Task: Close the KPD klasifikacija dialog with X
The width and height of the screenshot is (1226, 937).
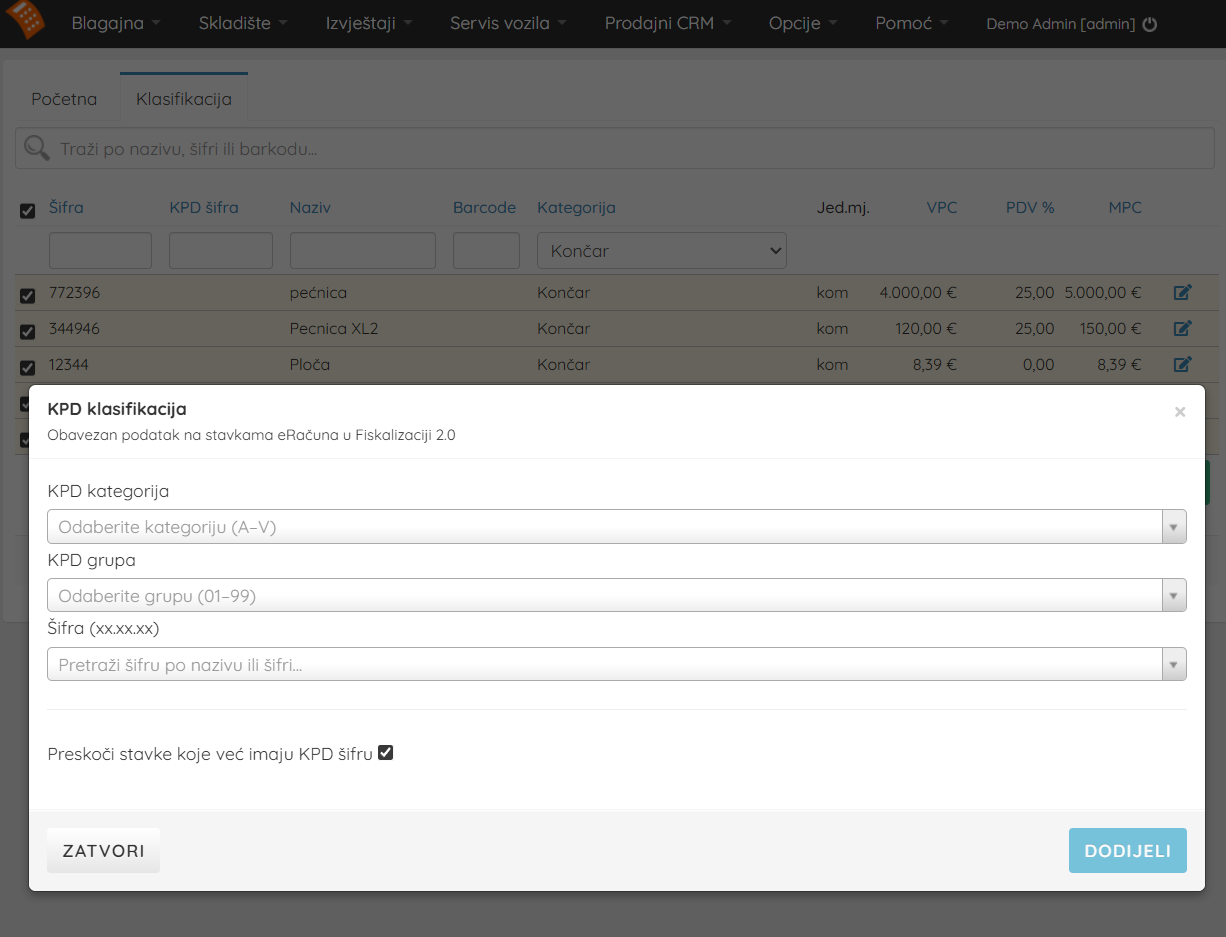Action: point(1180,411)
